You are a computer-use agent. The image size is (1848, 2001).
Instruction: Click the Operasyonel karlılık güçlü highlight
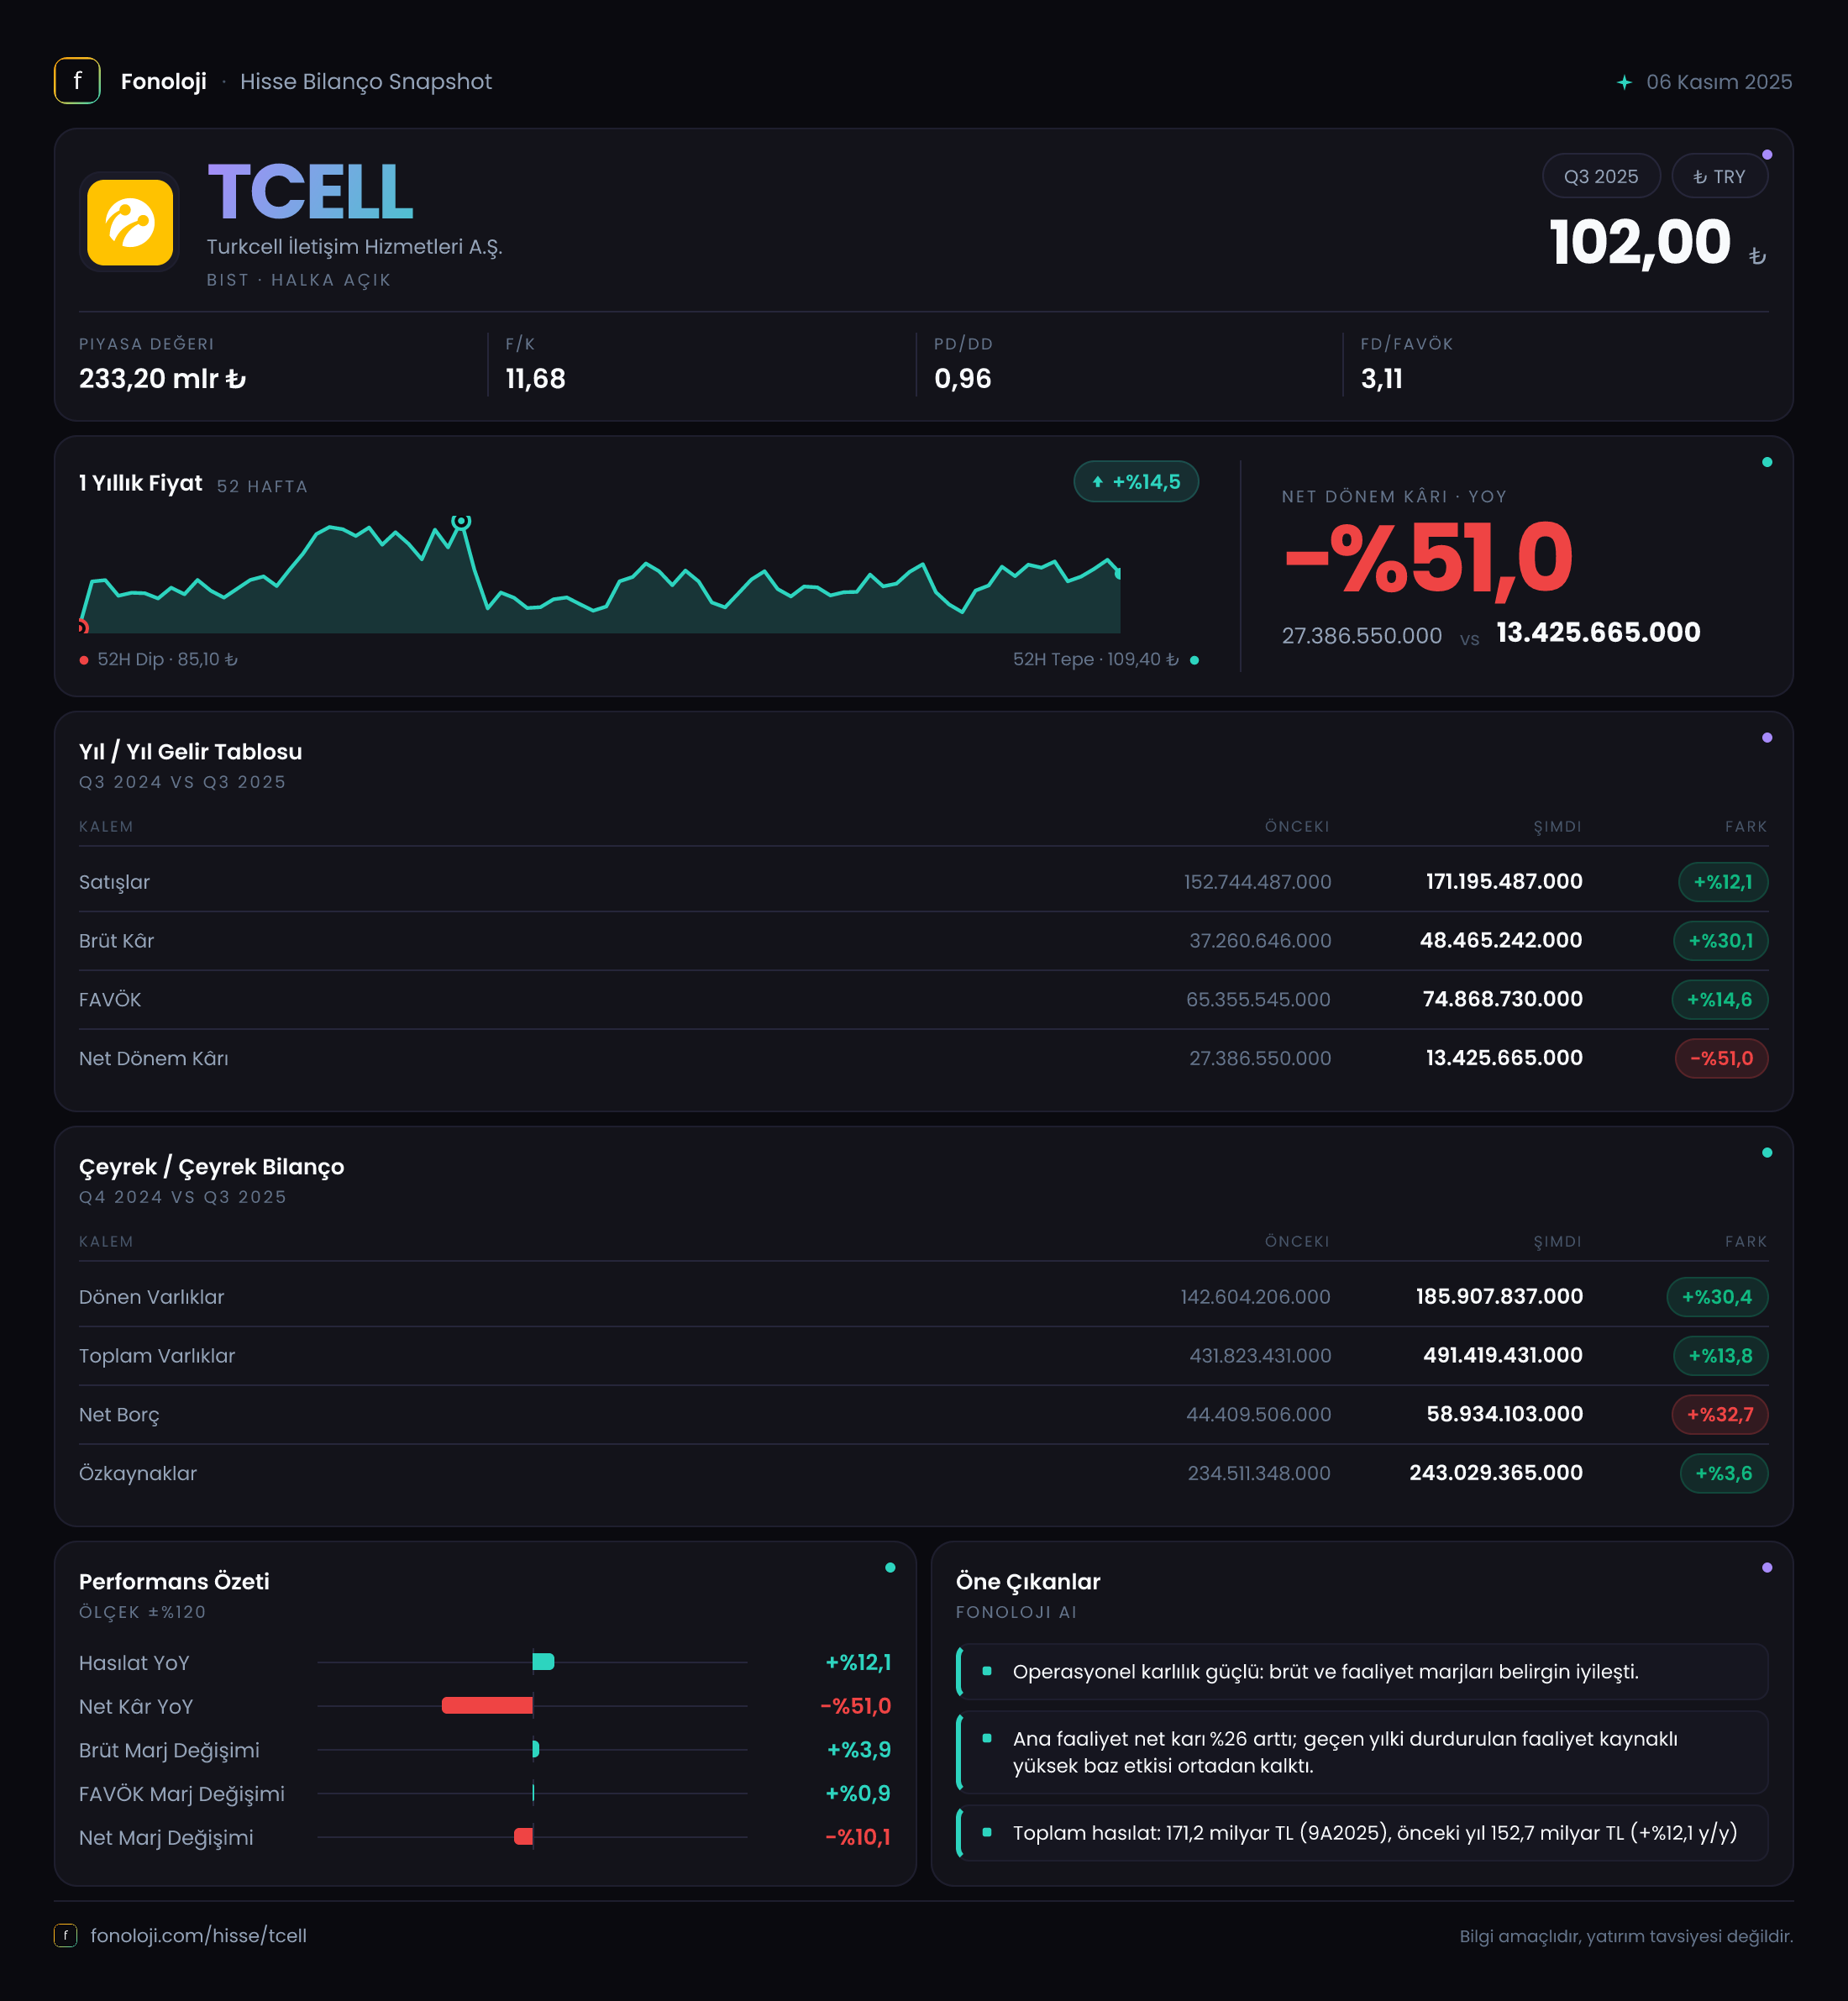click(x=1361, y=1671)
